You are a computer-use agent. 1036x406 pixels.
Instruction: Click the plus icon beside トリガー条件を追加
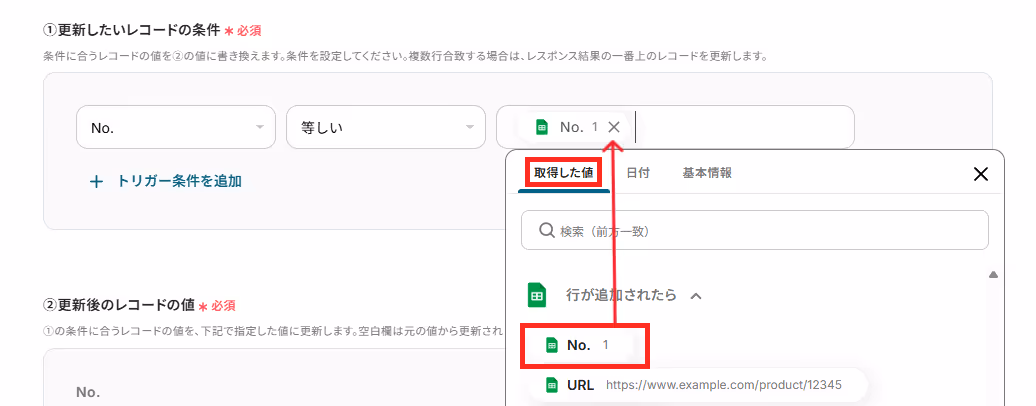coord(96,182)
